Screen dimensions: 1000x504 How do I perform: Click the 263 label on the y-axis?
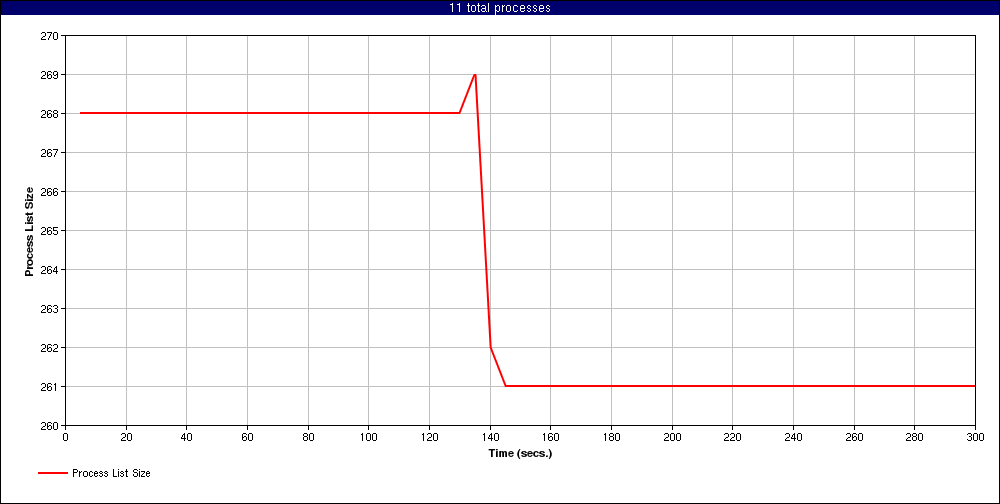[50, 309]
